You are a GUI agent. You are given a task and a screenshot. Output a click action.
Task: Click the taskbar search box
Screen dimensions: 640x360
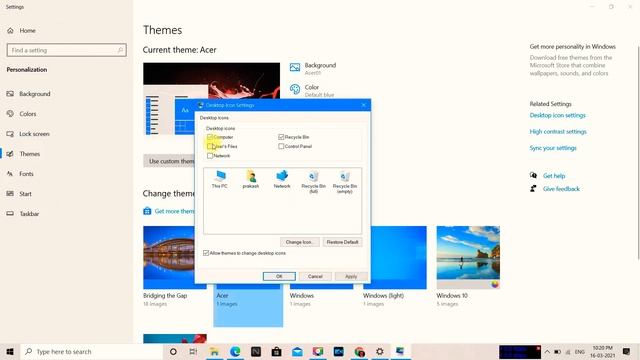point(91,351)
